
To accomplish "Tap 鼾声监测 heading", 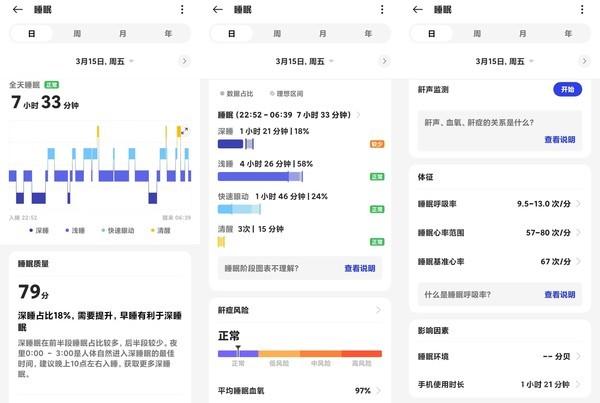I will point(433,90).
